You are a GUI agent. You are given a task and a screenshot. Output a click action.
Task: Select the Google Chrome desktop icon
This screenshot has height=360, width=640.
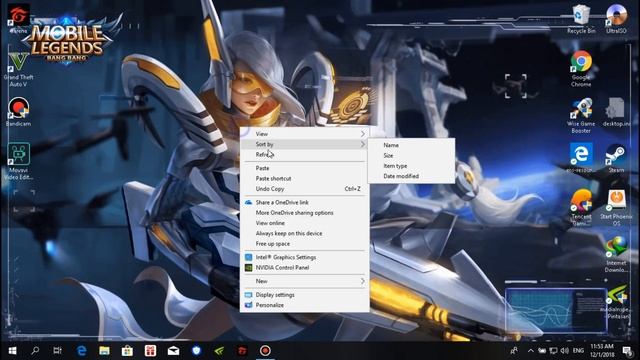[x=581, y=68]
